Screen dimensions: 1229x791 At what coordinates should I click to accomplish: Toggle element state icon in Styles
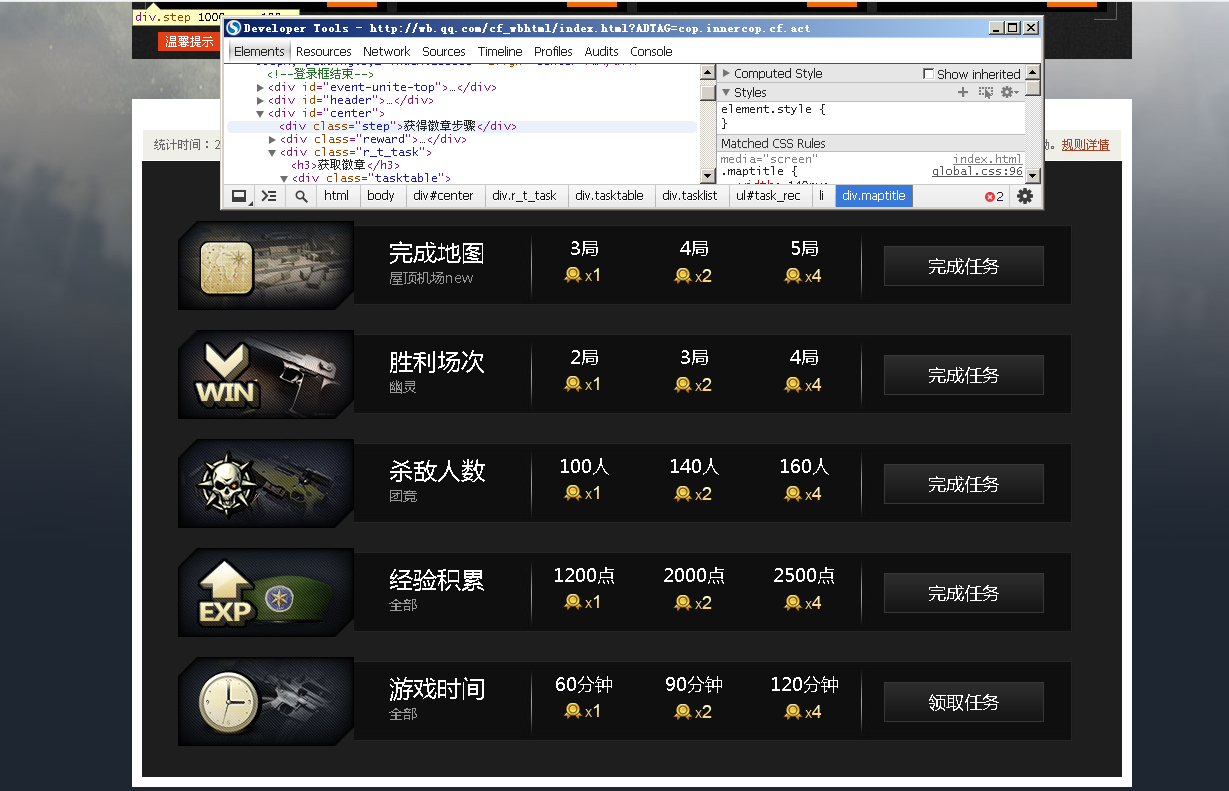tap(986, 92)
